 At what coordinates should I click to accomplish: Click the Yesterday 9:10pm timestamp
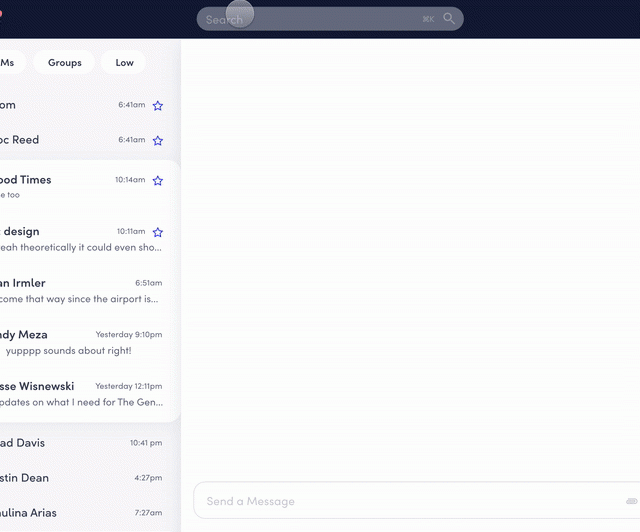pyautogui.click(x=129, y=334)
